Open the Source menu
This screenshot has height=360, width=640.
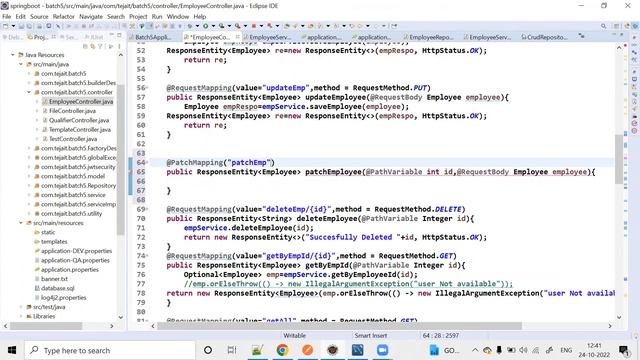(39, 16)
